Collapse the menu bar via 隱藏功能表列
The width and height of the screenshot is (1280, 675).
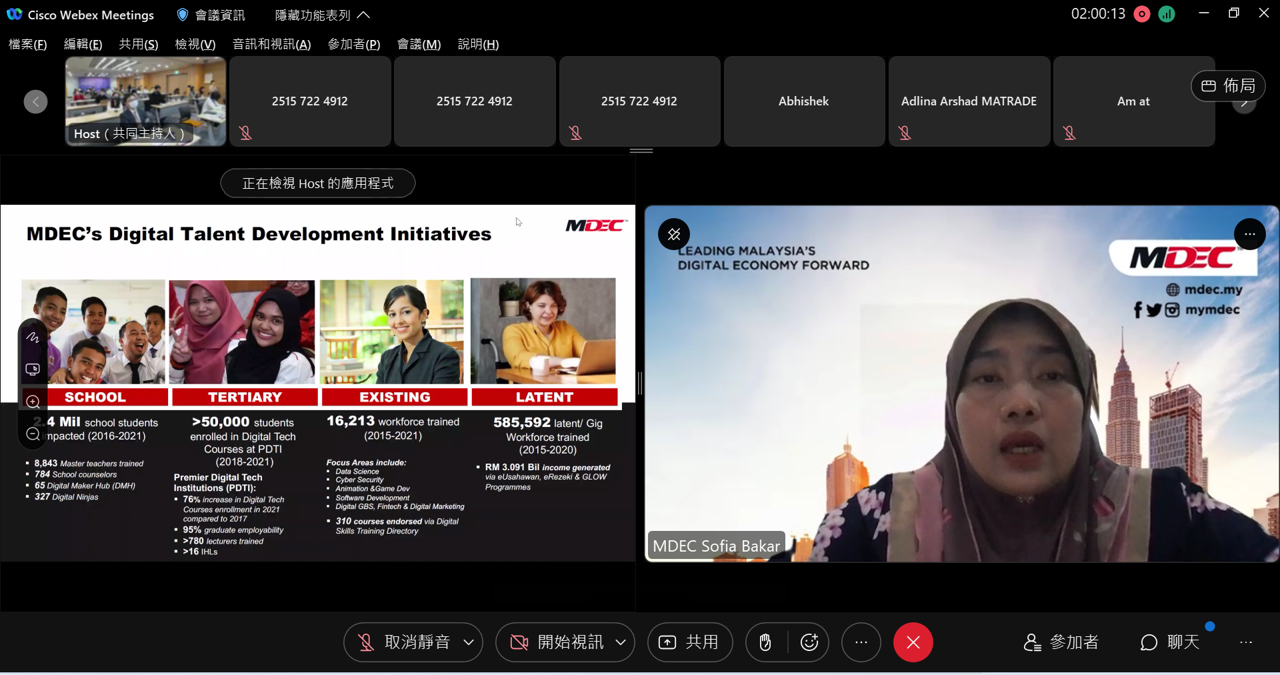(x=322, y=15)
